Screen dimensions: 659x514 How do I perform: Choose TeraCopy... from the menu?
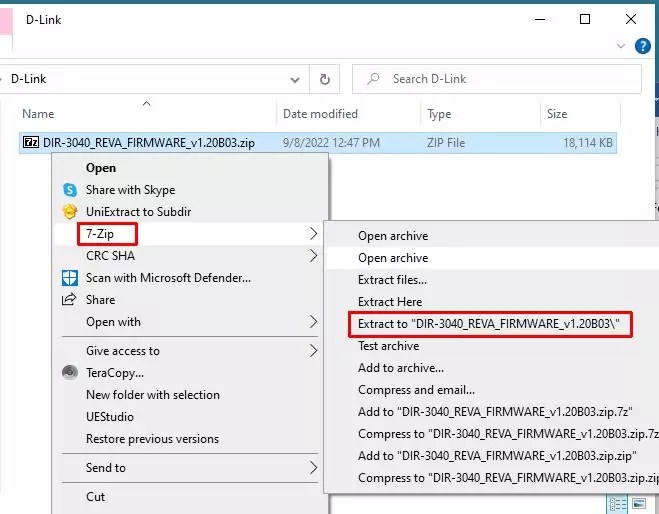pyautogui.click(x=115, y=373)
